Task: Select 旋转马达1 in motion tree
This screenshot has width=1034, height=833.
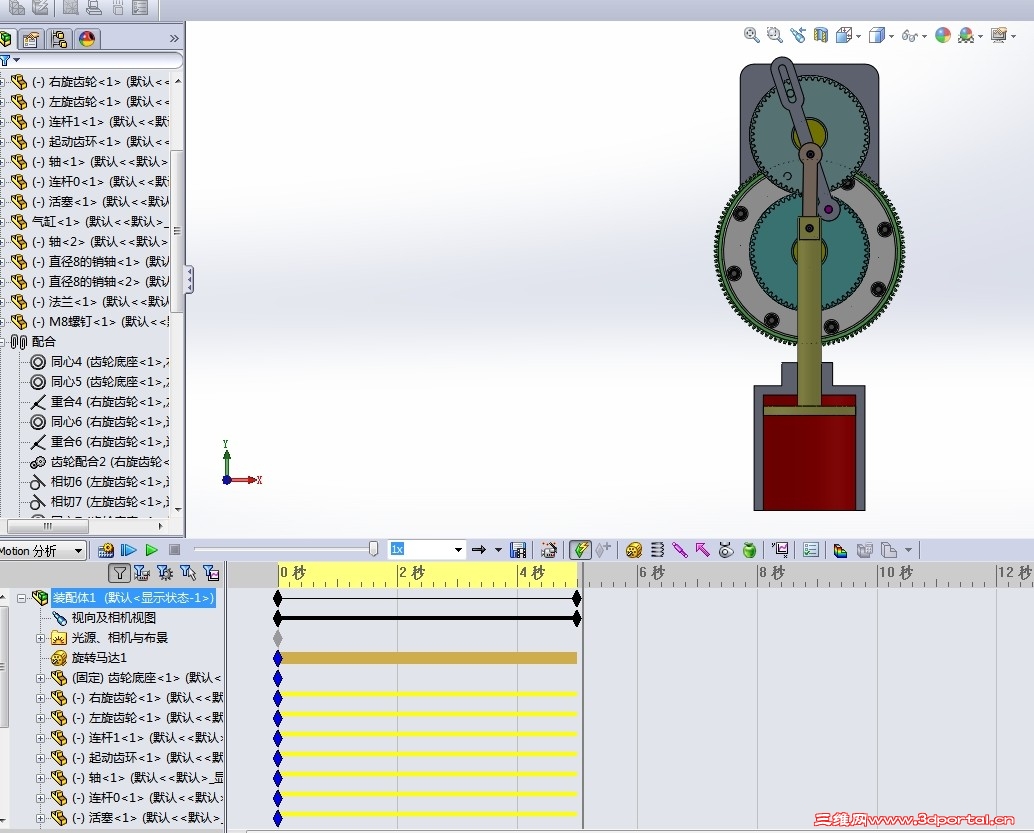Action: tap(99, 658)
